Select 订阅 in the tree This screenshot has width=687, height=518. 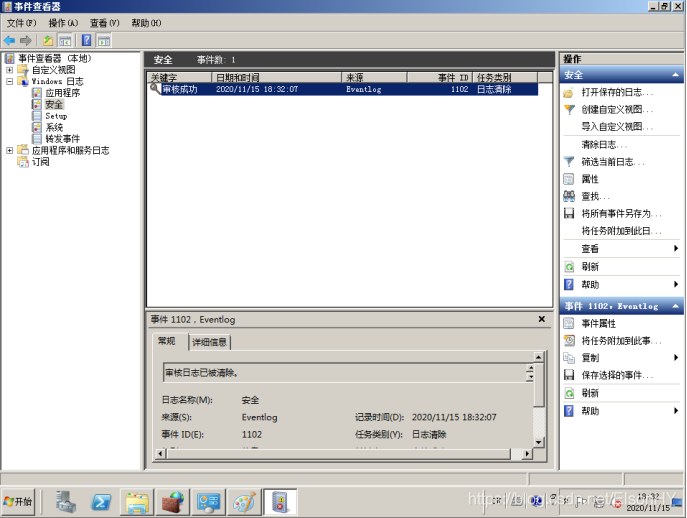tap(40, 162)
